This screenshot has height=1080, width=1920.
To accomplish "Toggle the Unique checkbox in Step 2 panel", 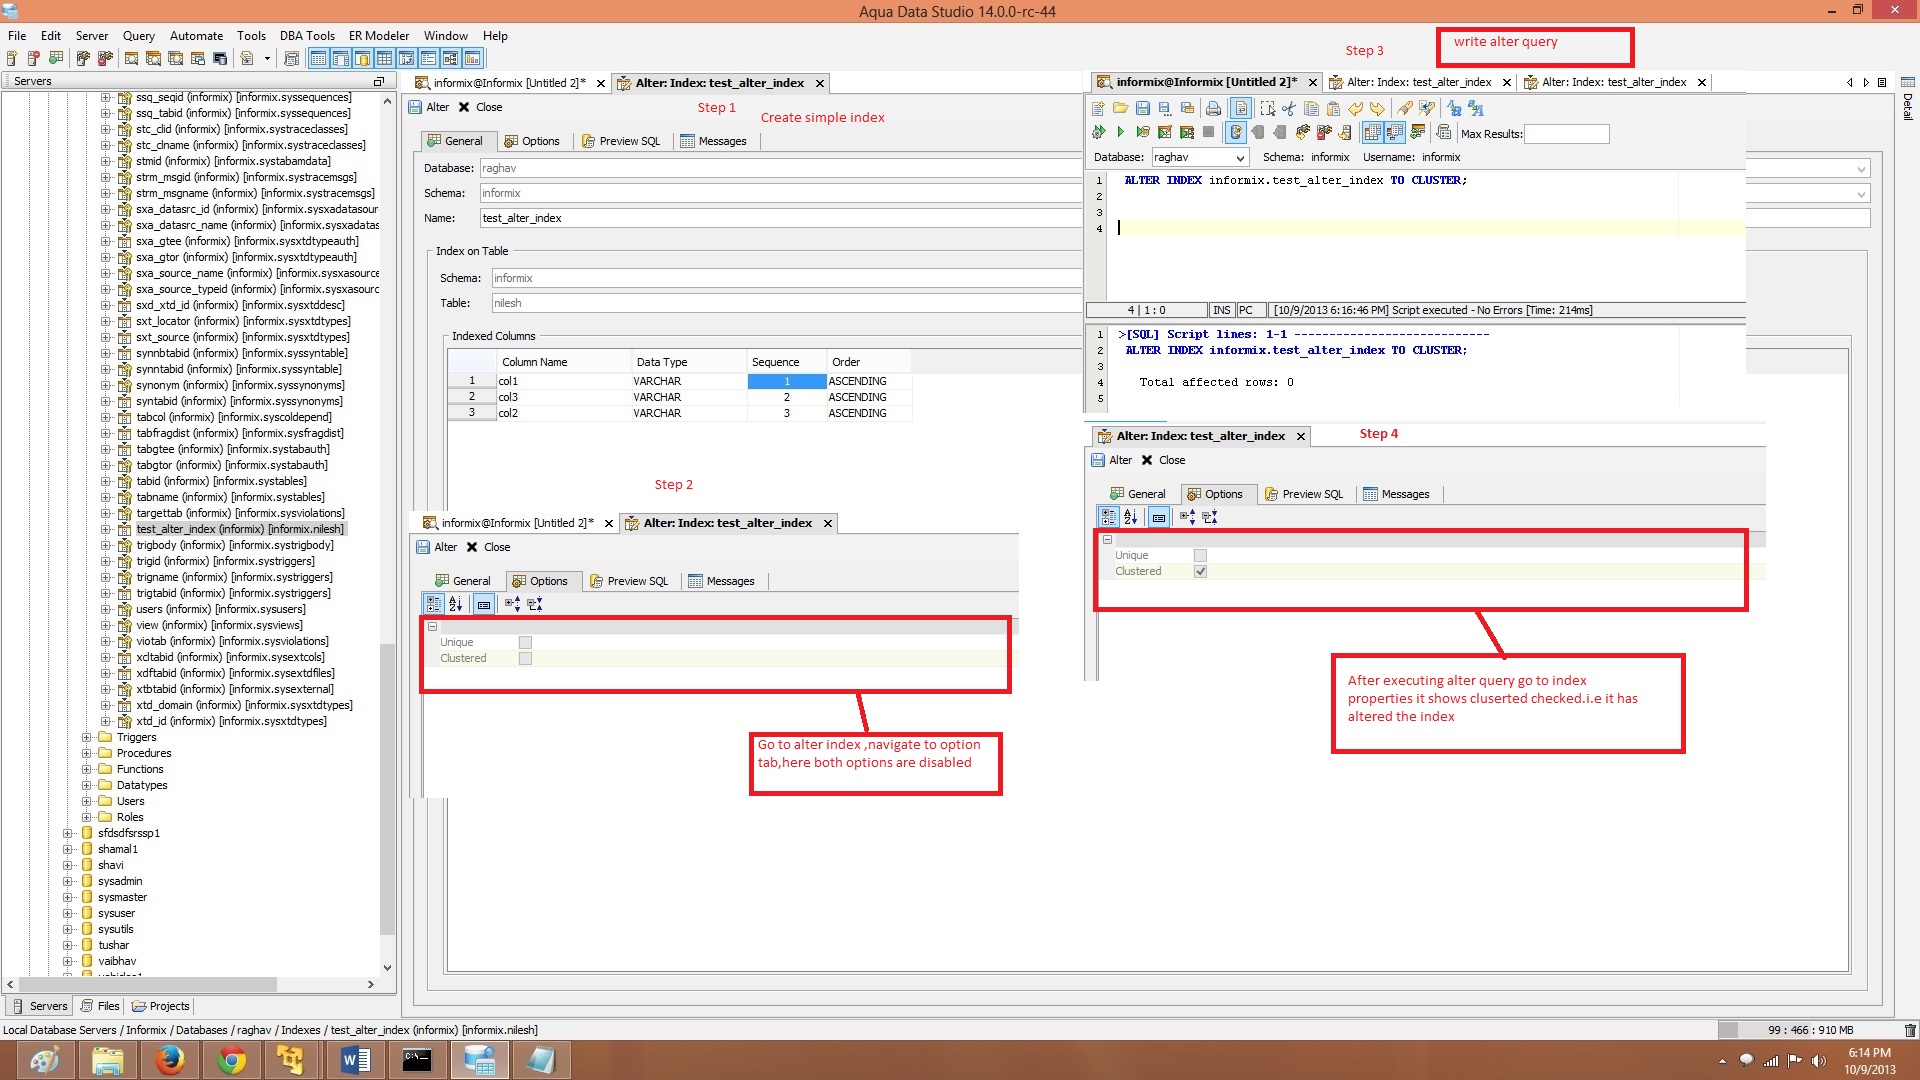I will (525, 642).
